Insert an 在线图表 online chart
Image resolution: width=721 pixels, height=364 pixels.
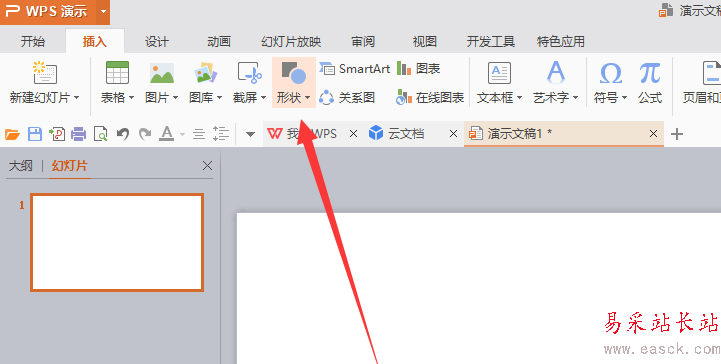(430, 97)
